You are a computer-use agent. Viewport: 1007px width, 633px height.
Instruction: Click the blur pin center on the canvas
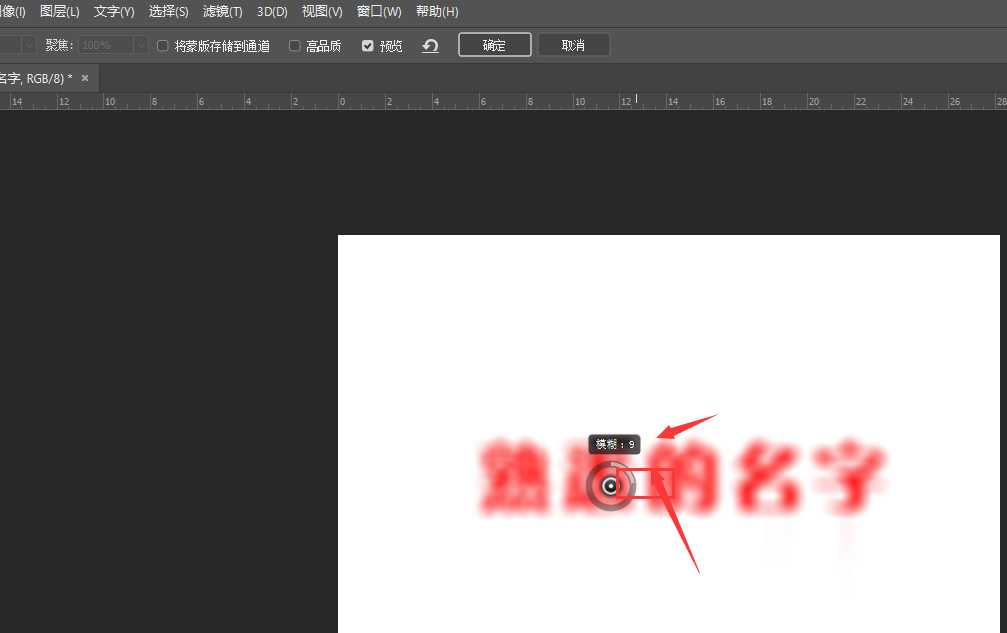pyautogui.click(x=610, y=487)
